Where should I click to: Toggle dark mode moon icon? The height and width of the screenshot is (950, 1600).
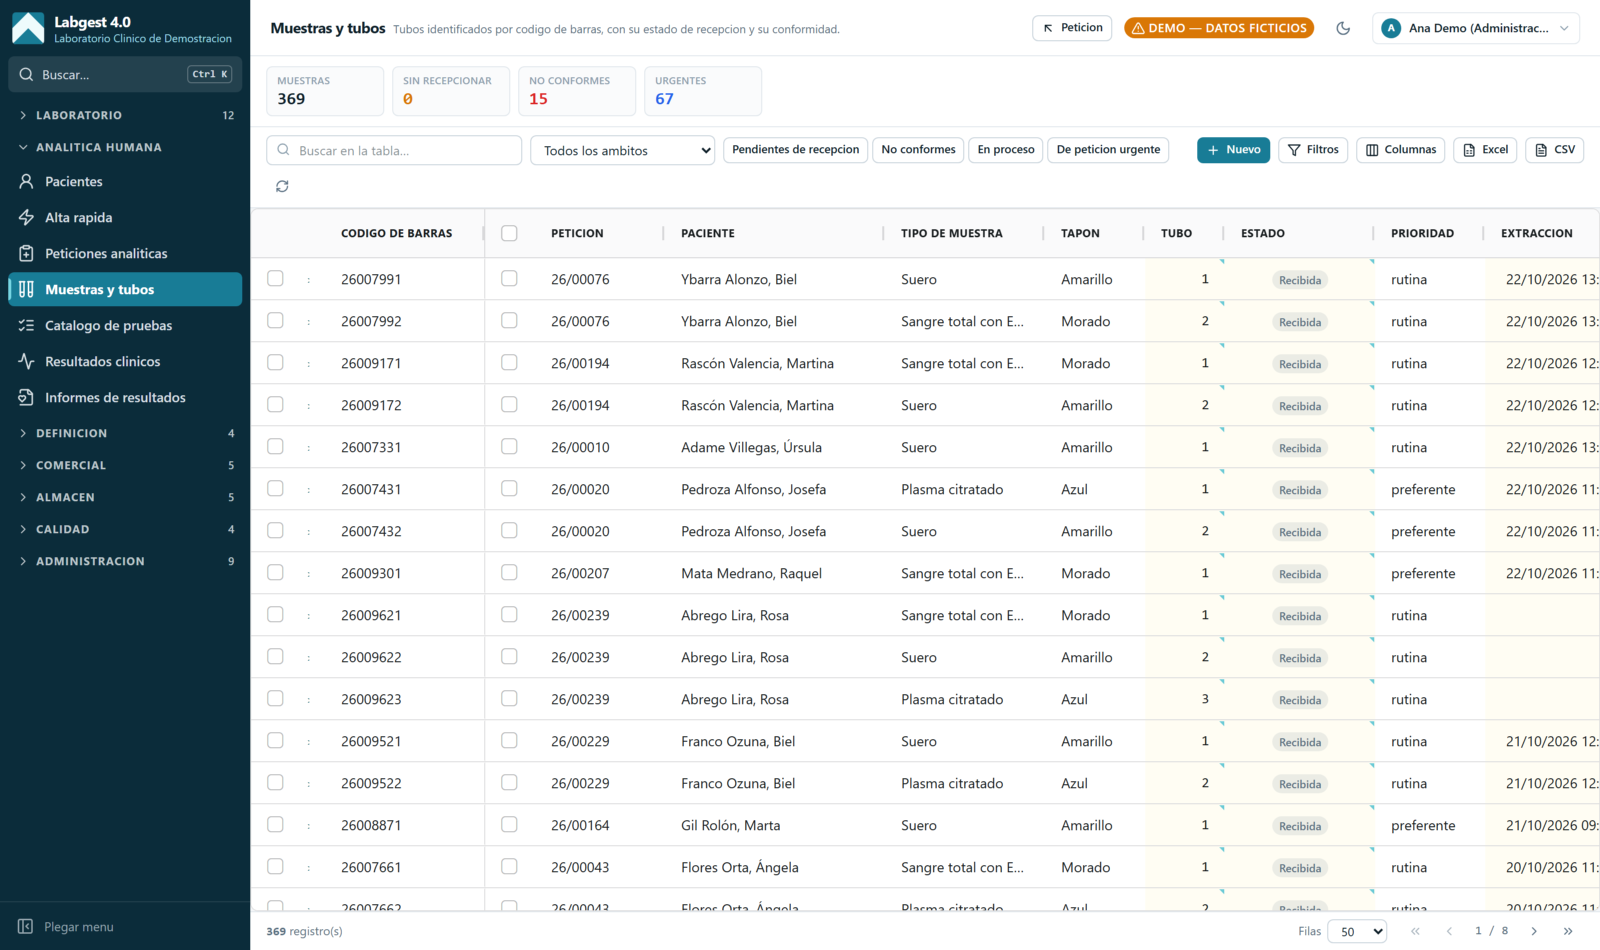(1343, 28)
